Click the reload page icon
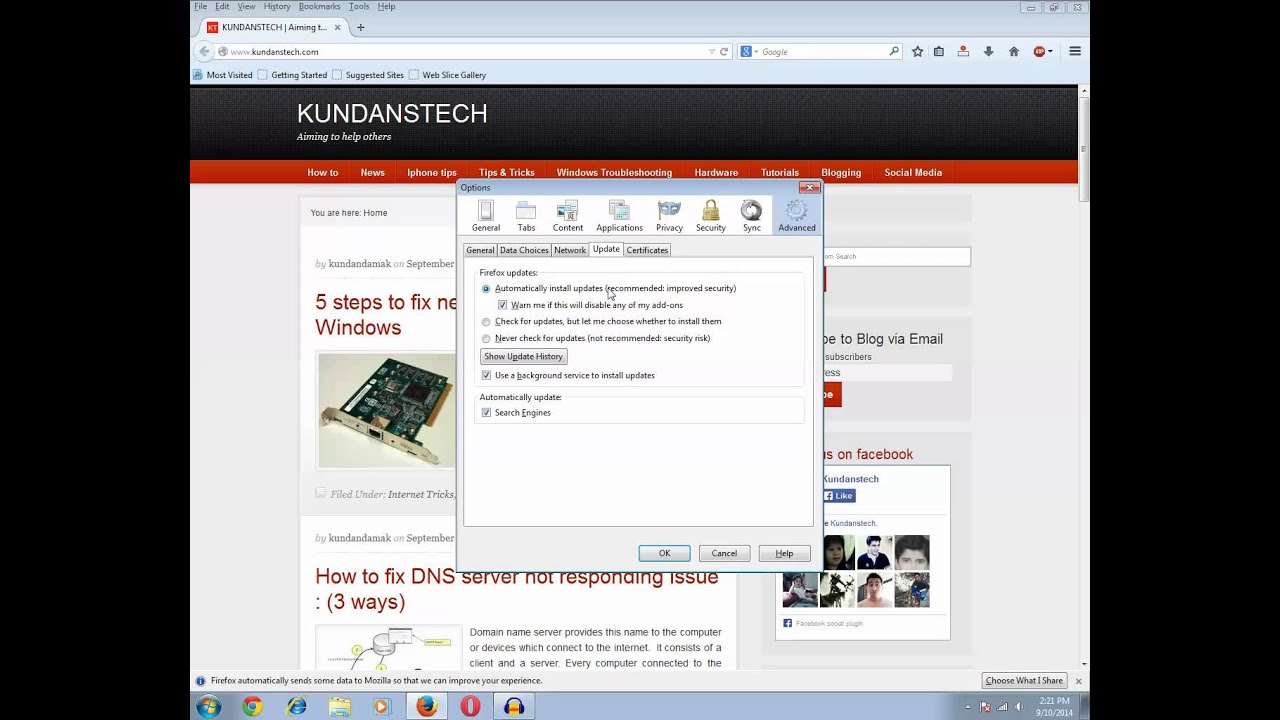Image resolution: width=1280 pixels, height=720 pixels. (724, 52)
